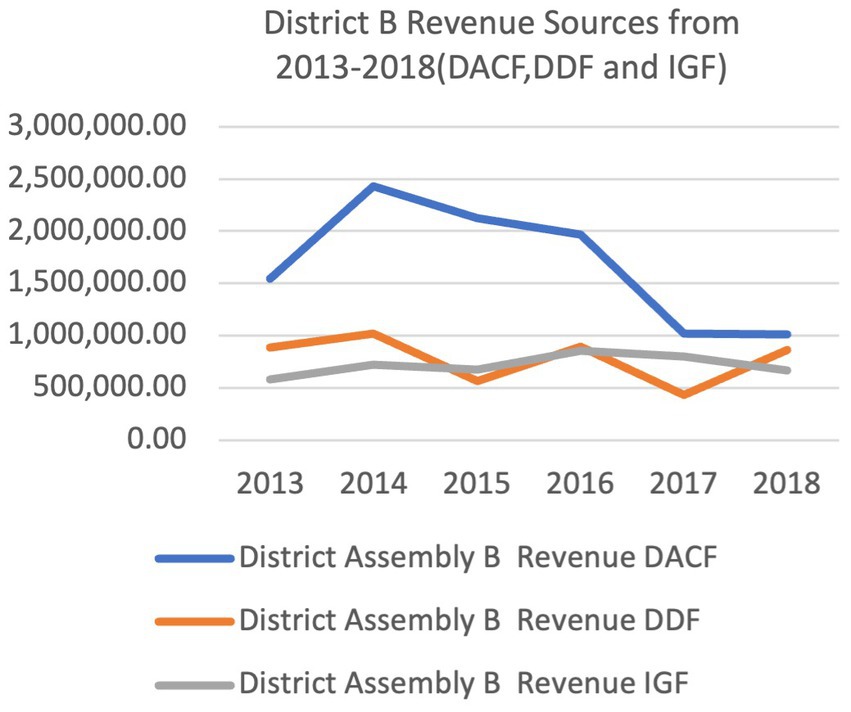Click the 2017 x-axis label
Screen dimensions: 851x712
[683, 483]
